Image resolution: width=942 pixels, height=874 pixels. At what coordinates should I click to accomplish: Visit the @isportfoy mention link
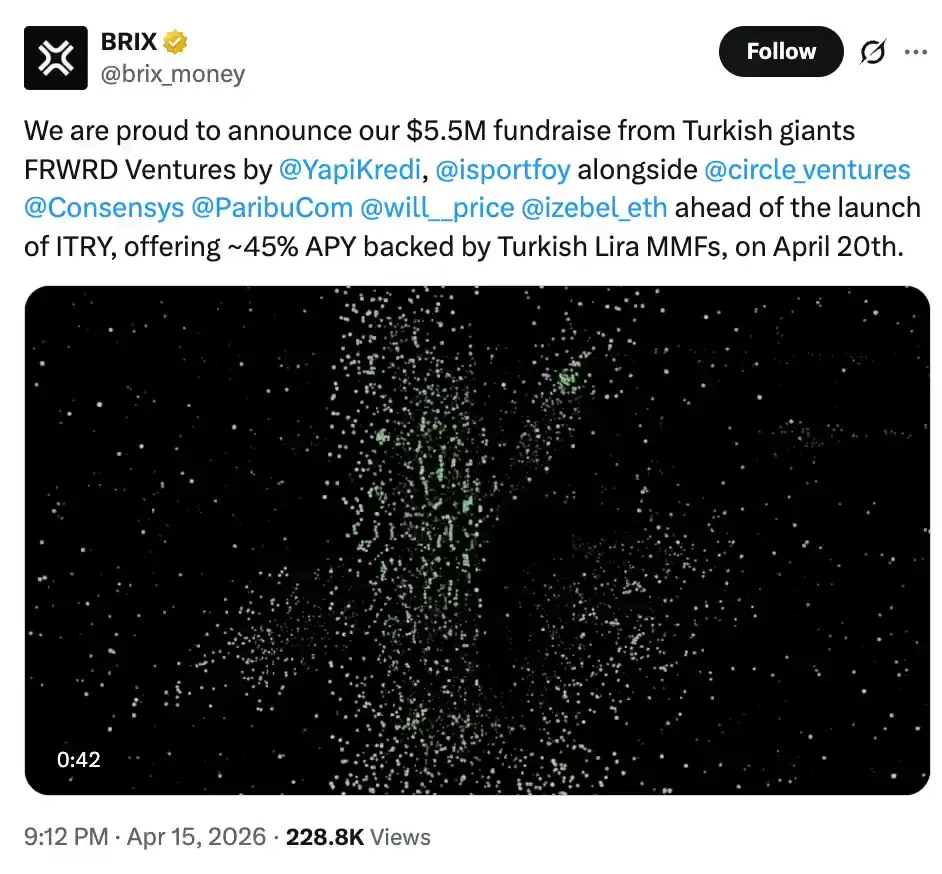[502, 169]
